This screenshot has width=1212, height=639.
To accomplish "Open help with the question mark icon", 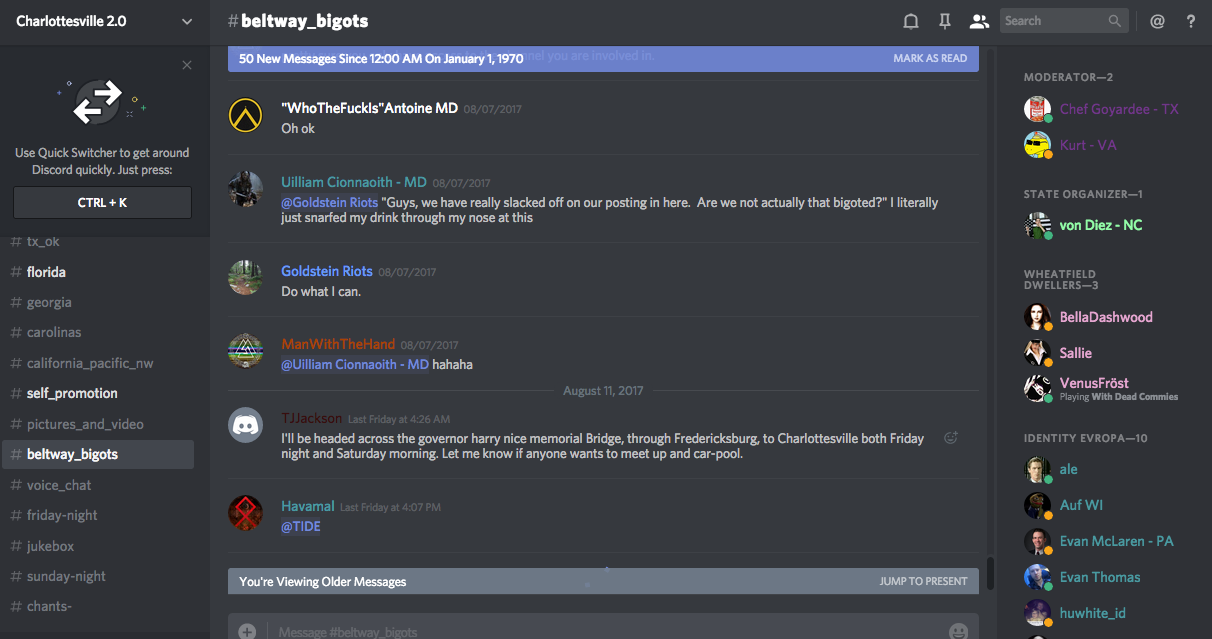I will pos(1191,21).
